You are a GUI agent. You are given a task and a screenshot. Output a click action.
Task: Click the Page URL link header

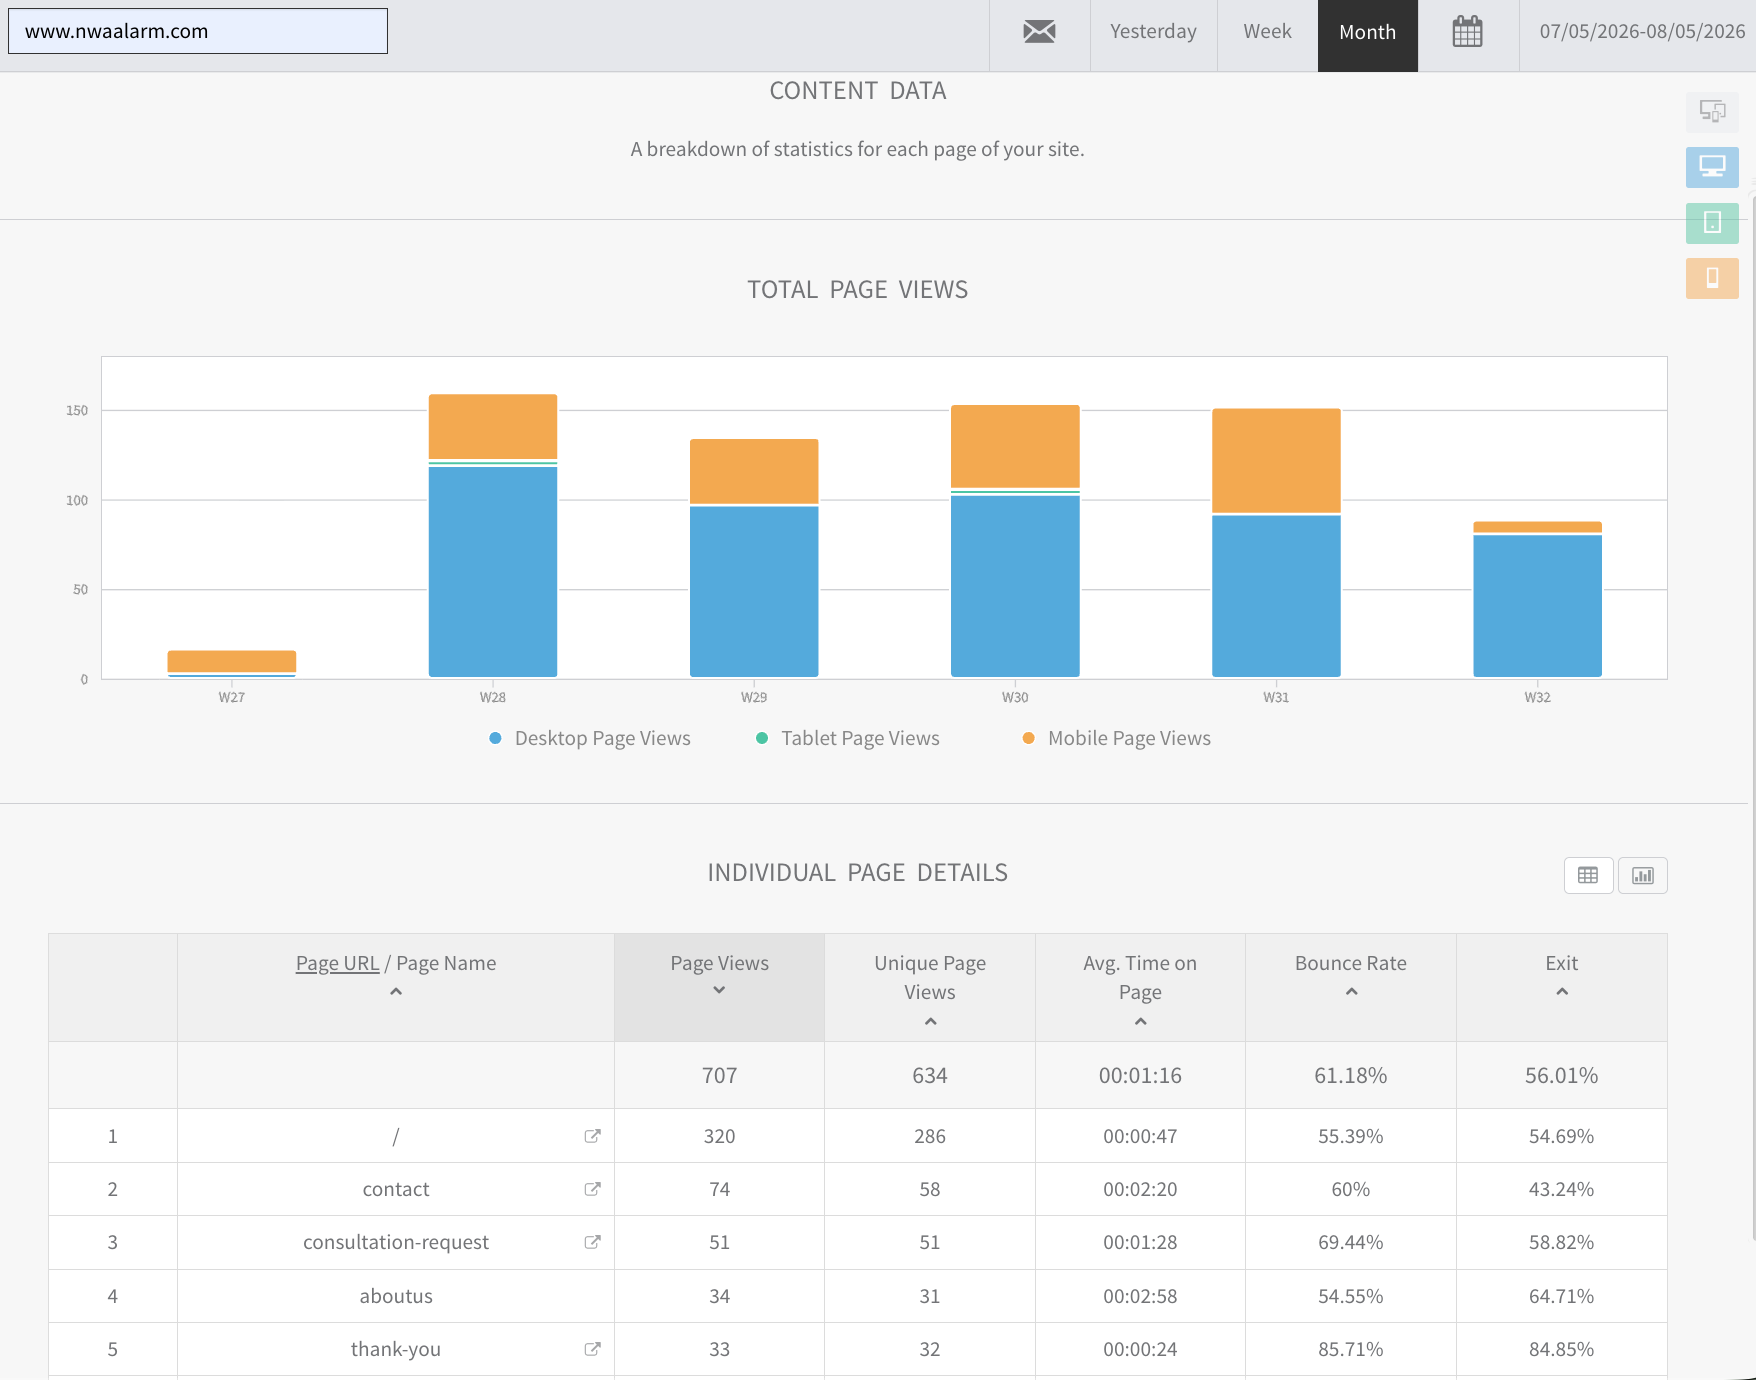[337, 963]
